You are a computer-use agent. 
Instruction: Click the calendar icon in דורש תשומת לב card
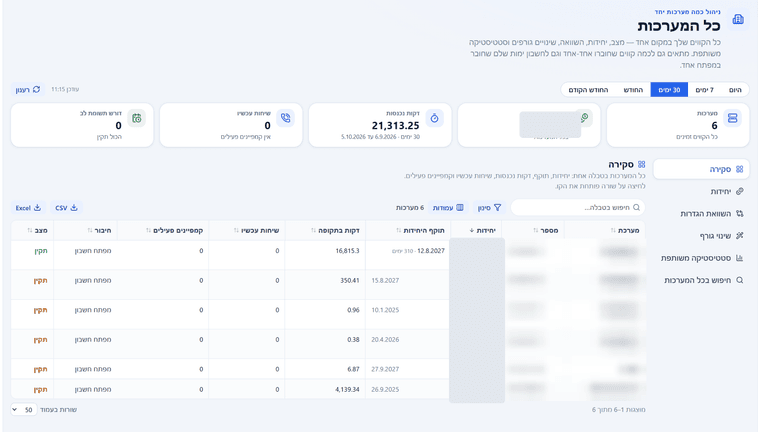[137, 118]
